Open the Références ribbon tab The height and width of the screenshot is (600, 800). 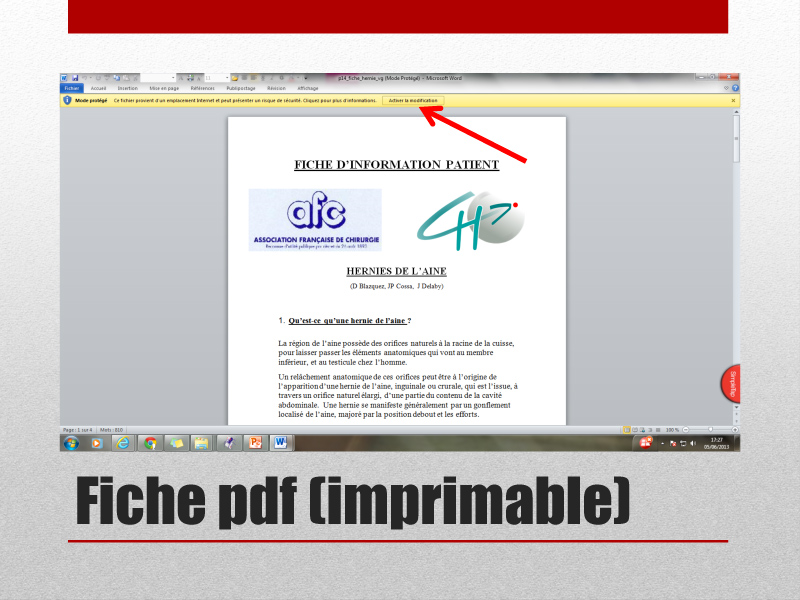click(x=203, y=88)
